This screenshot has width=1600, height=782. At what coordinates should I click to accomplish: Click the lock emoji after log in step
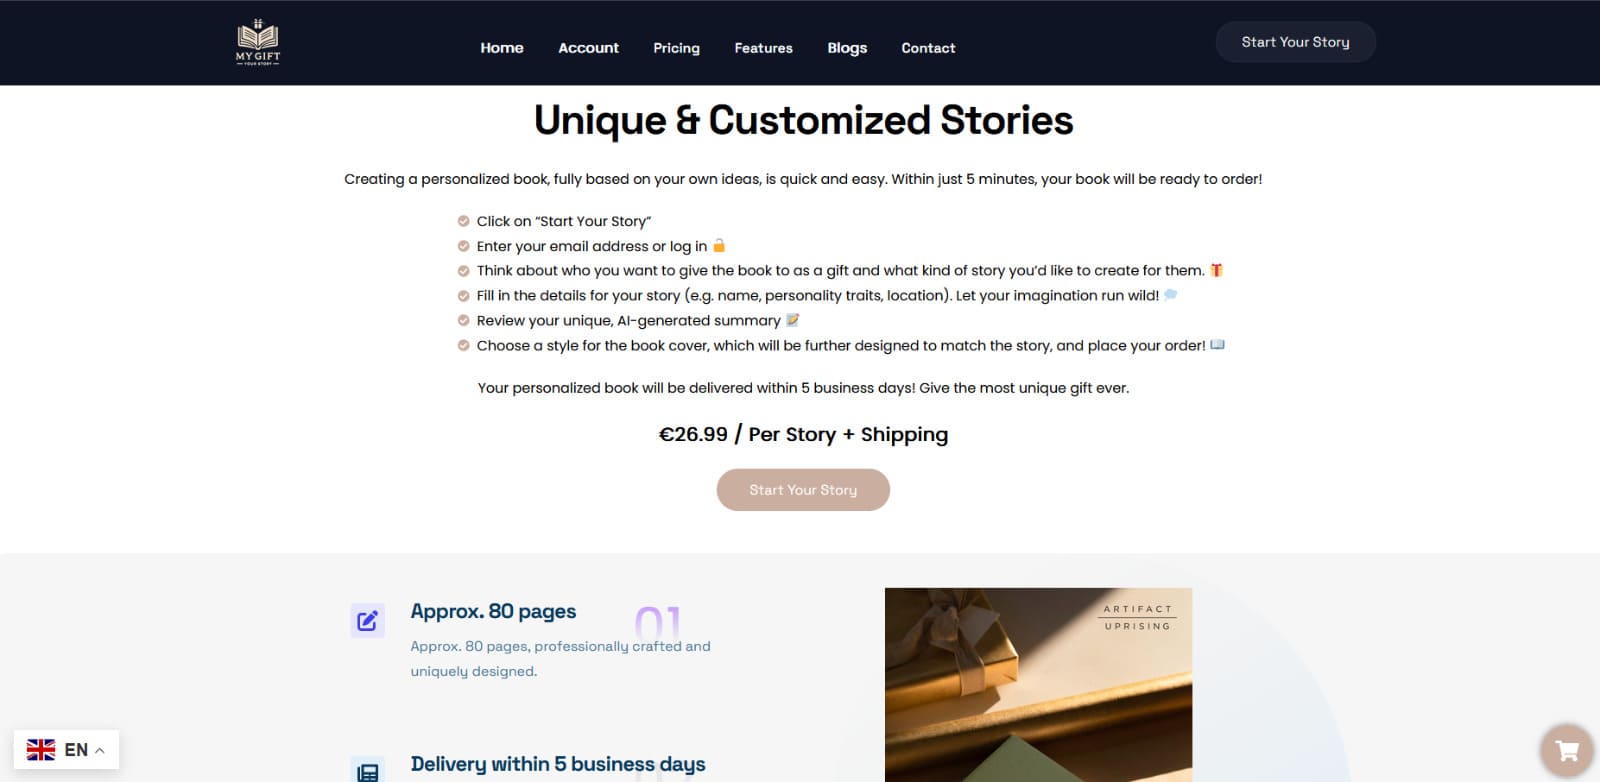click(719, 245)
